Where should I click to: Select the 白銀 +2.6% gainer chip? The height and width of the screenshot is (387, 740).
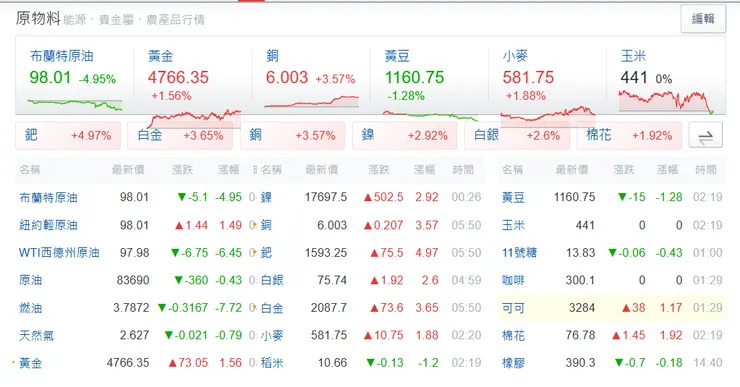[517, 136]
